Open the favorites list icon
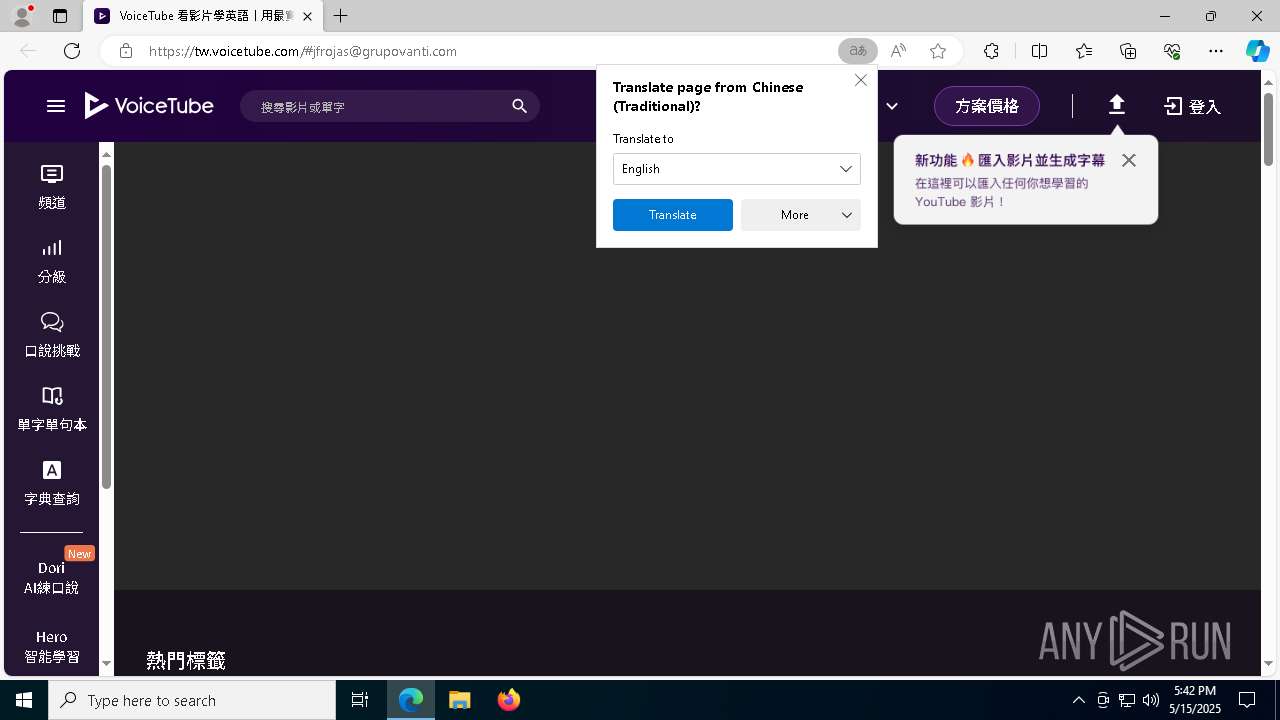 pos(1084,51)
